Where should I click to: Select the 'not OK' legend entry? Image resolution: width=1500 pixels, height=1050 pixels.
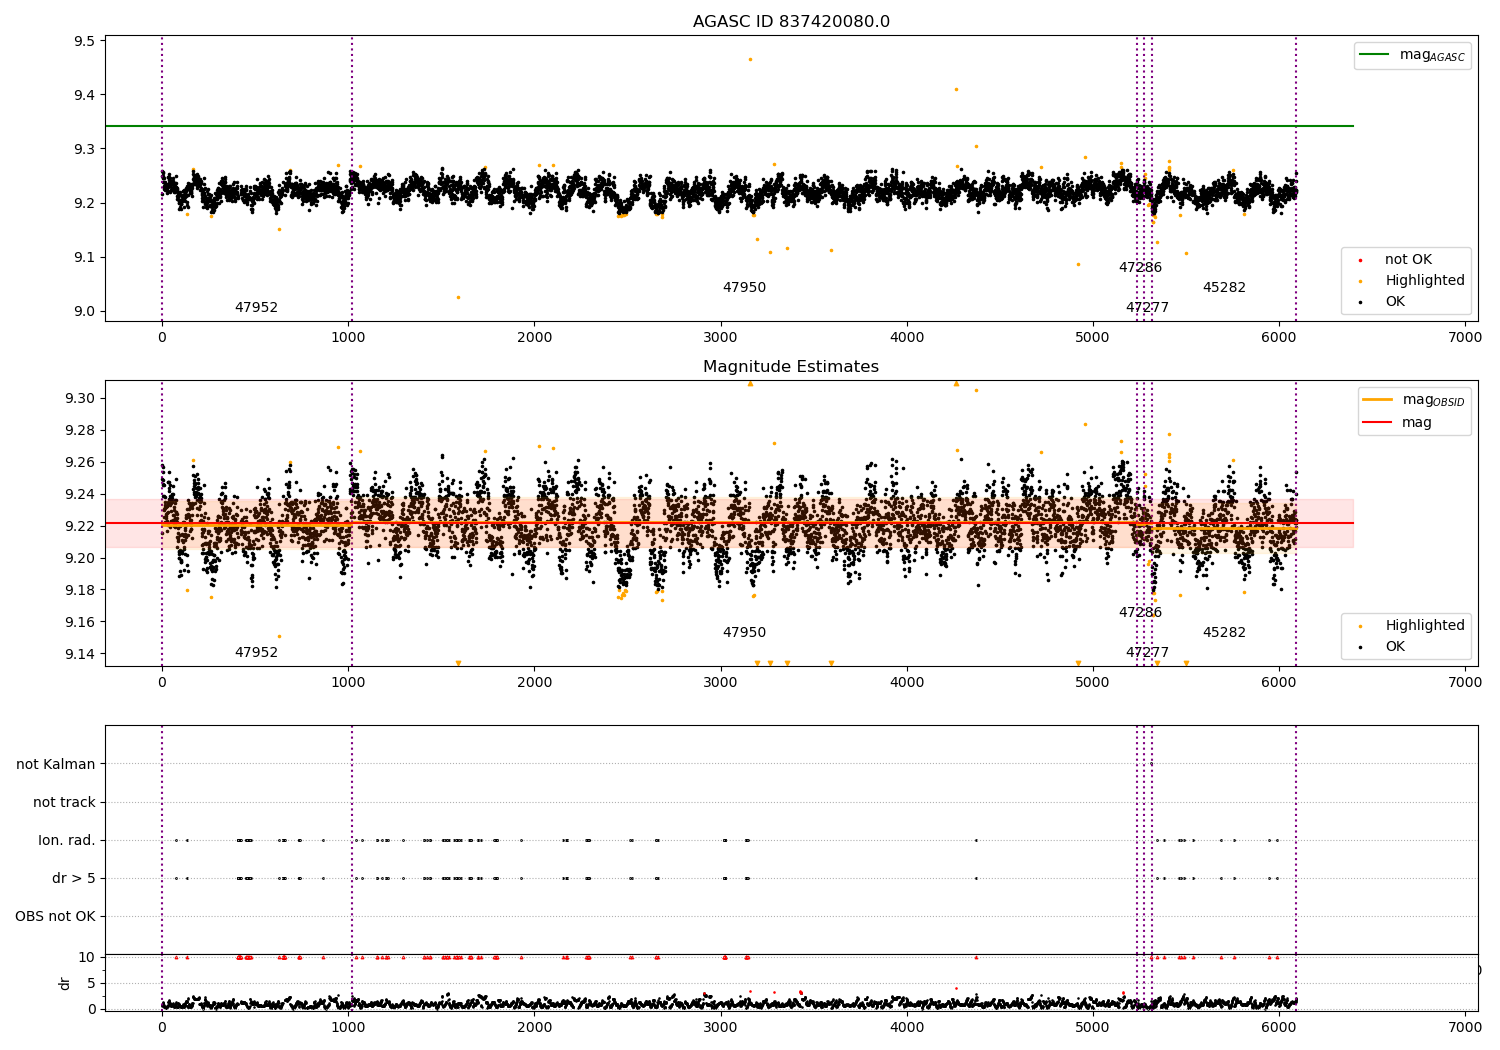[1408, 260]
